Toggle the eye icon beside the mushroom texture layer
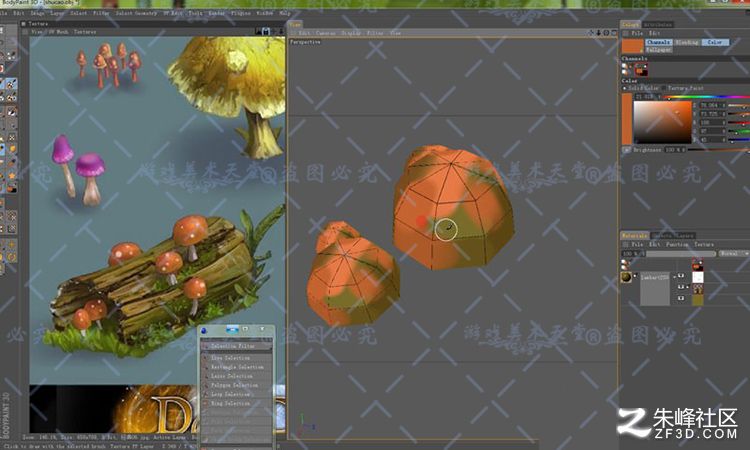The height and width of the screenshot is (450, 750). click(x=681, y=287)
